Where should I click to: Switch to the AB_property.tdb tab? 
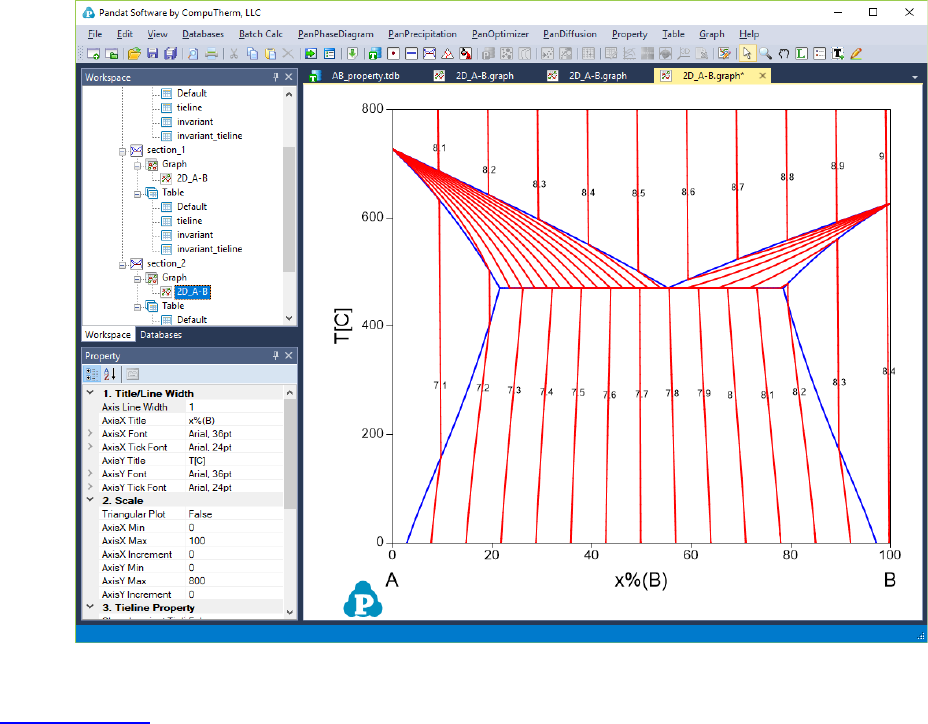[365, 76]
